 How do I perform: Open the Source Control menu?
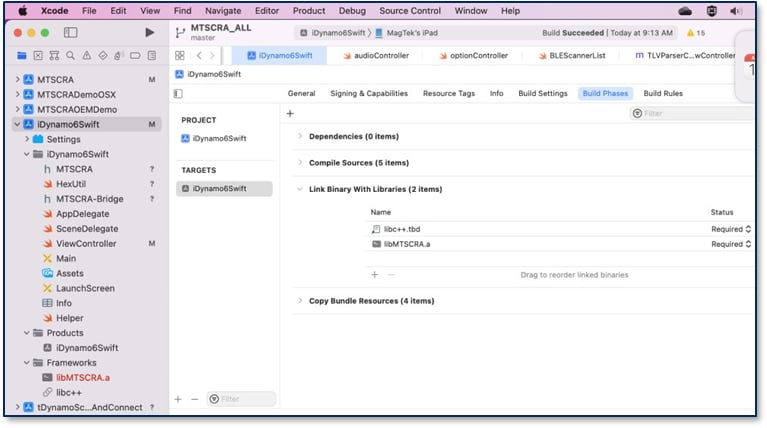(x=410, y=11)
